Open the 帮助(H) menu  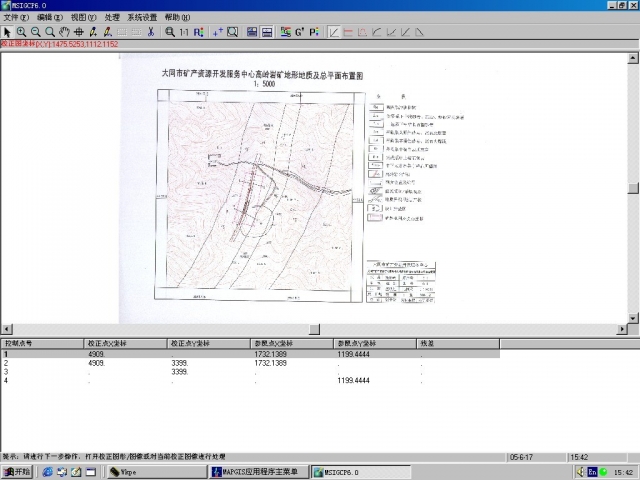[177, 18]
